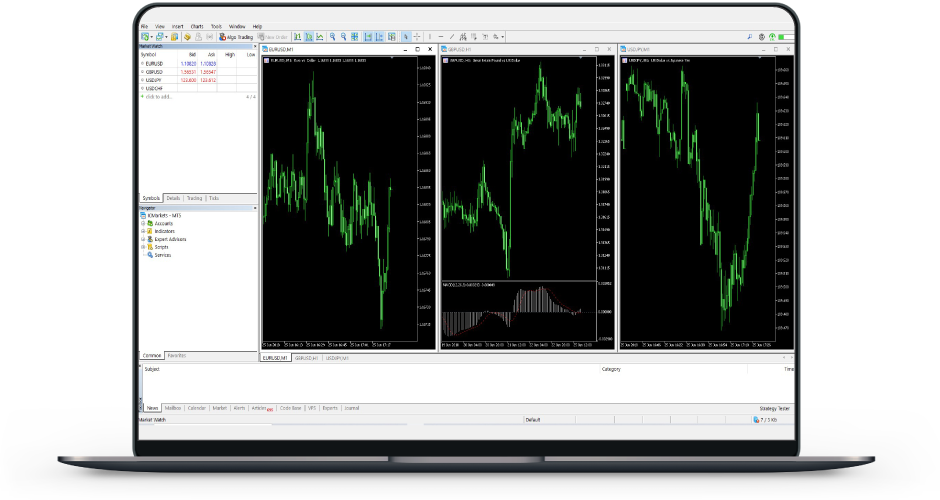Click the Indicators list toolbar icon
This screenshot has width=940, height=500.
[x=391, y=37]
